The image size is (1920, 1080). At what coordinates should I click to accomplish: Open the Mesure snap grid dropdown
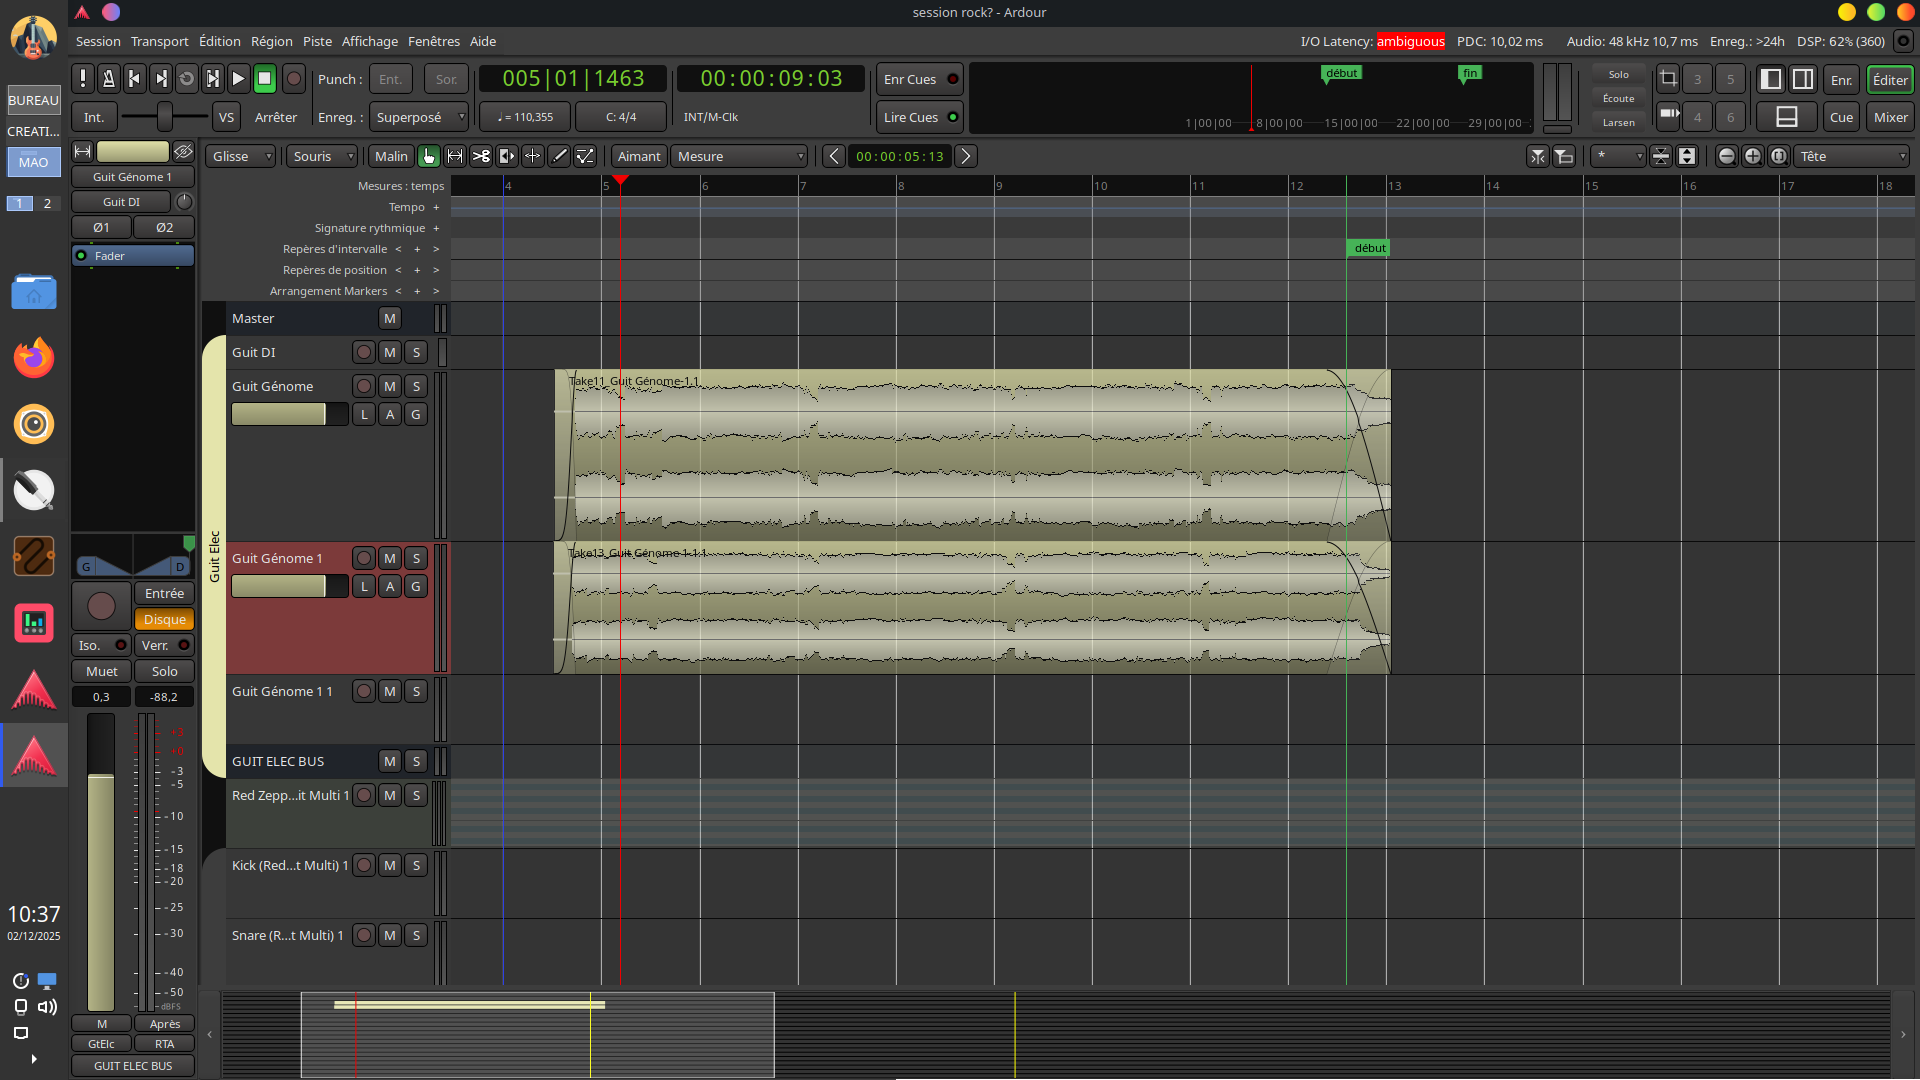pyautogui.click(x=740, y=156)
